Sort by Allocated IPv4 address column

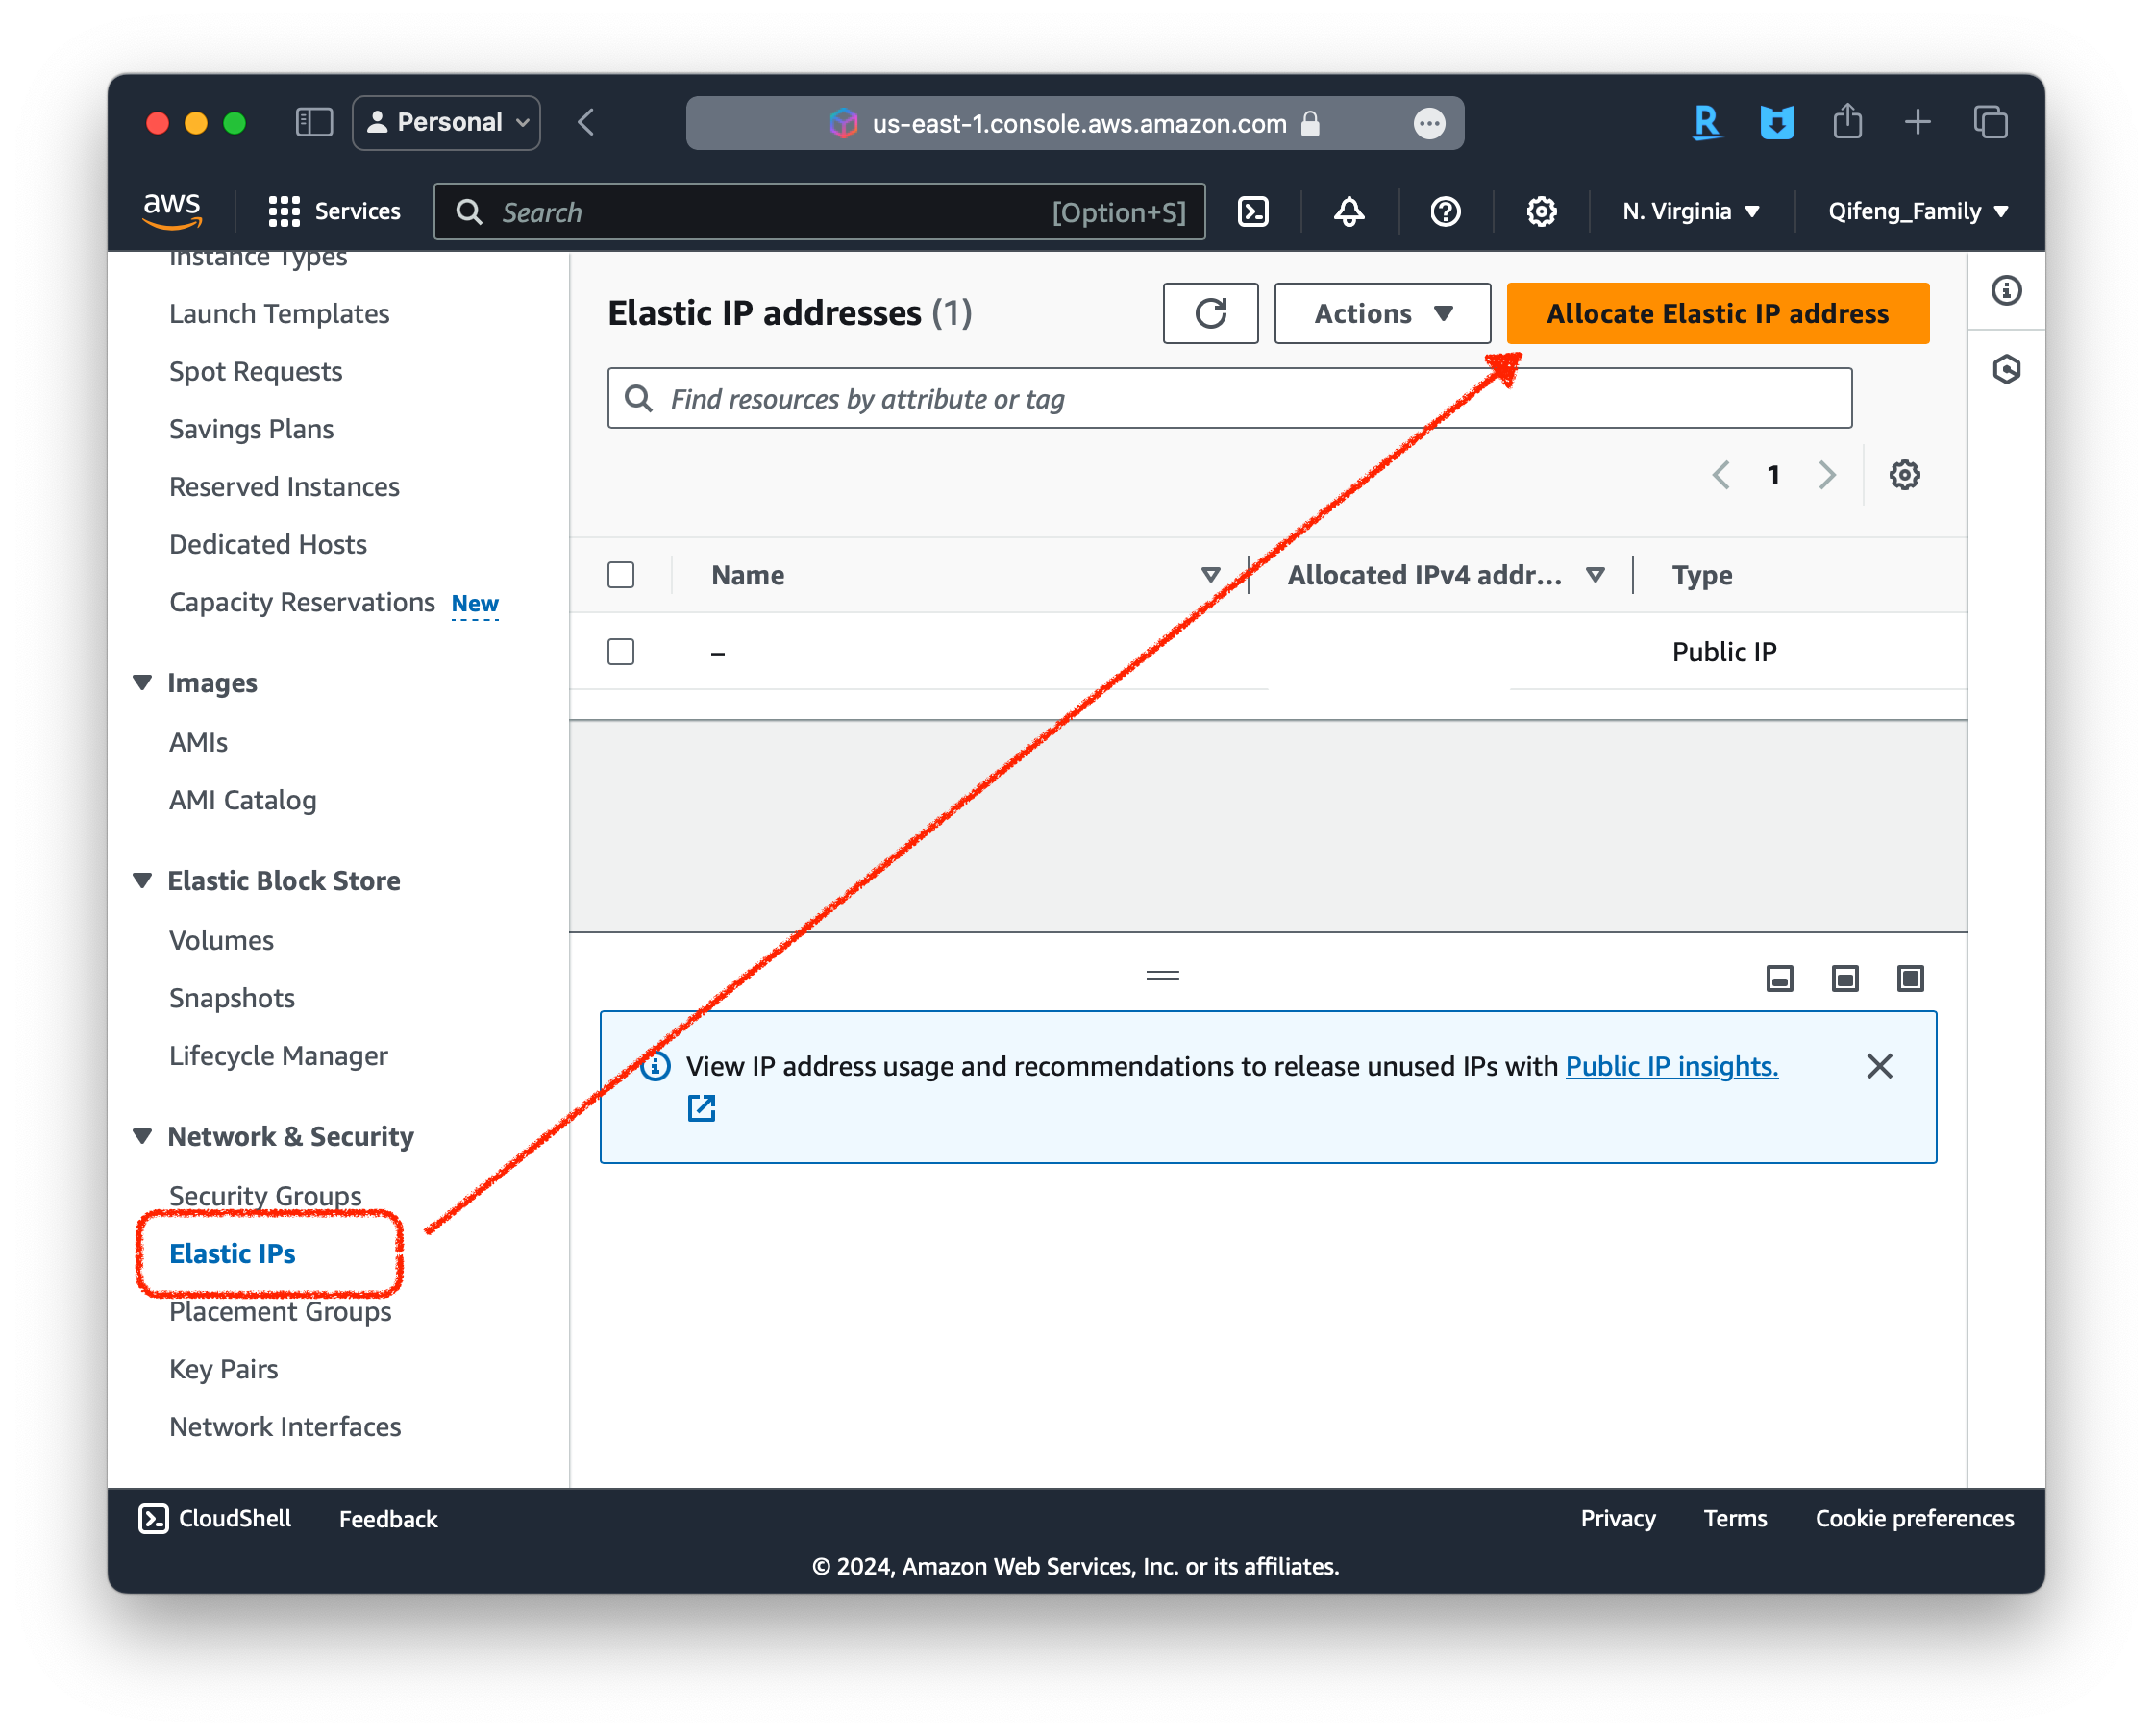1595,575
